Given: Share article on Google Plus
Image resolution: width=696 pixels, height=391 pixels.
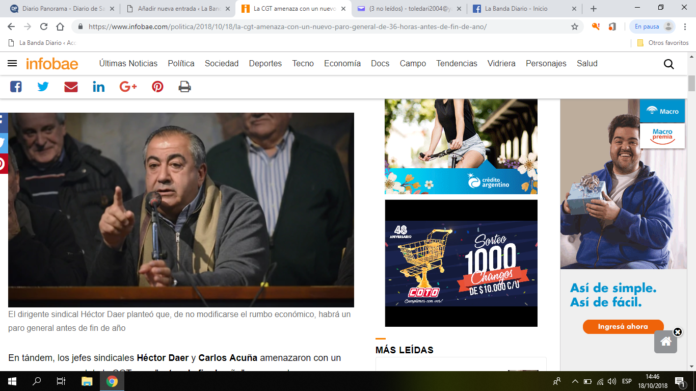Looking at the screenshot, I should point(128,87).
